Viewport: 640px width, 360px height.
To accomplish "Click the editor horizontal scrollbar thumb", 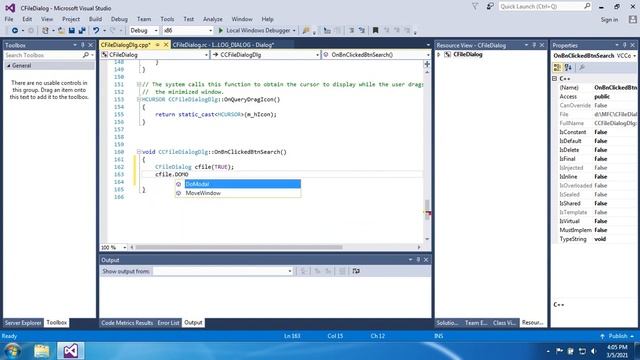I will click(239, 247).
